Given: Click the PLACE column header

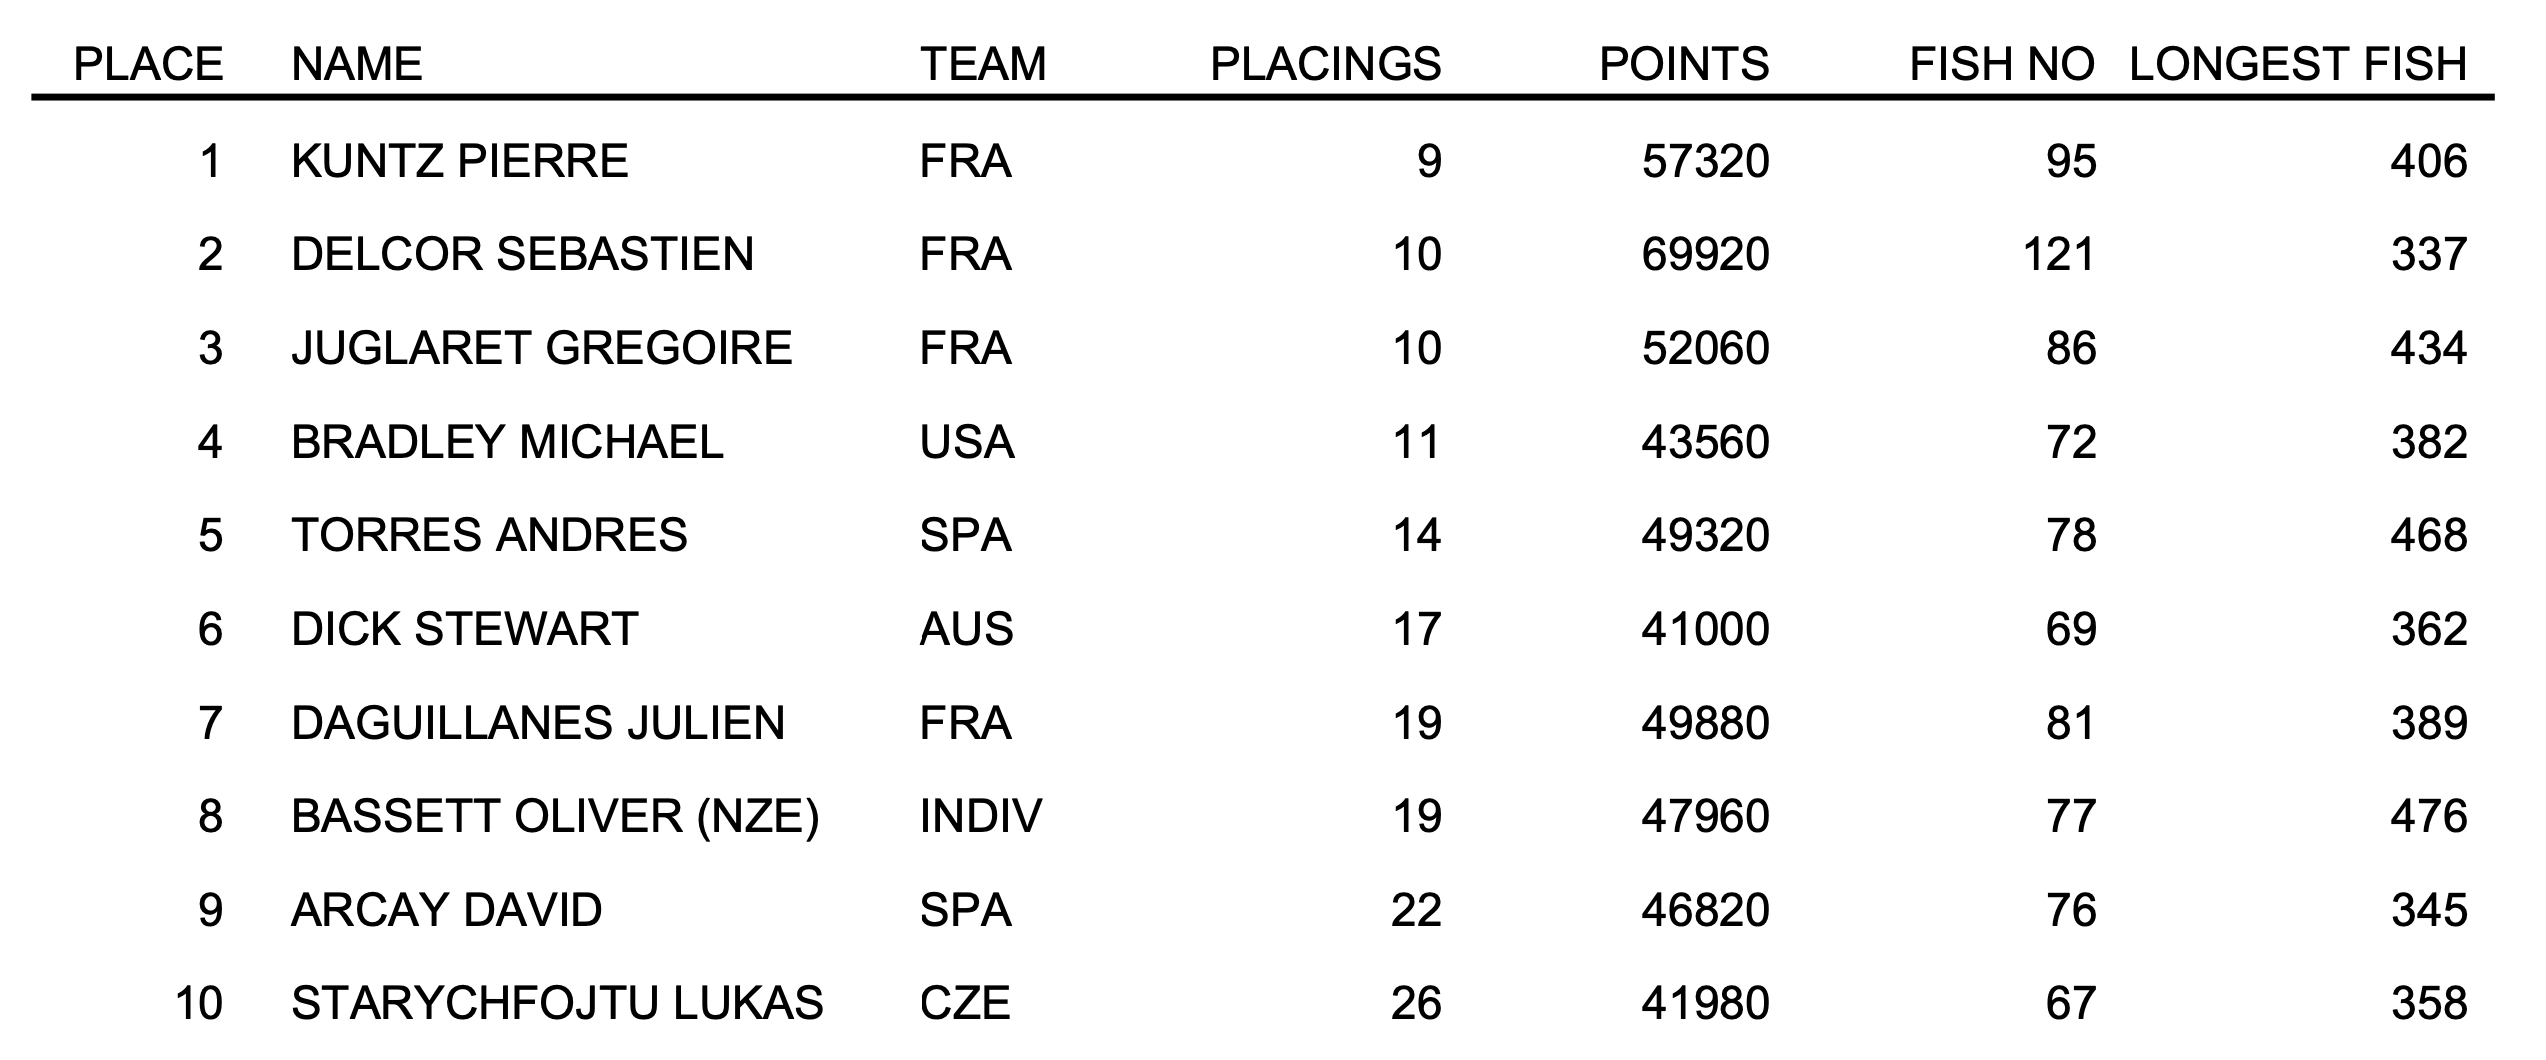Looking at the screenshot, I should pos(148,64).
